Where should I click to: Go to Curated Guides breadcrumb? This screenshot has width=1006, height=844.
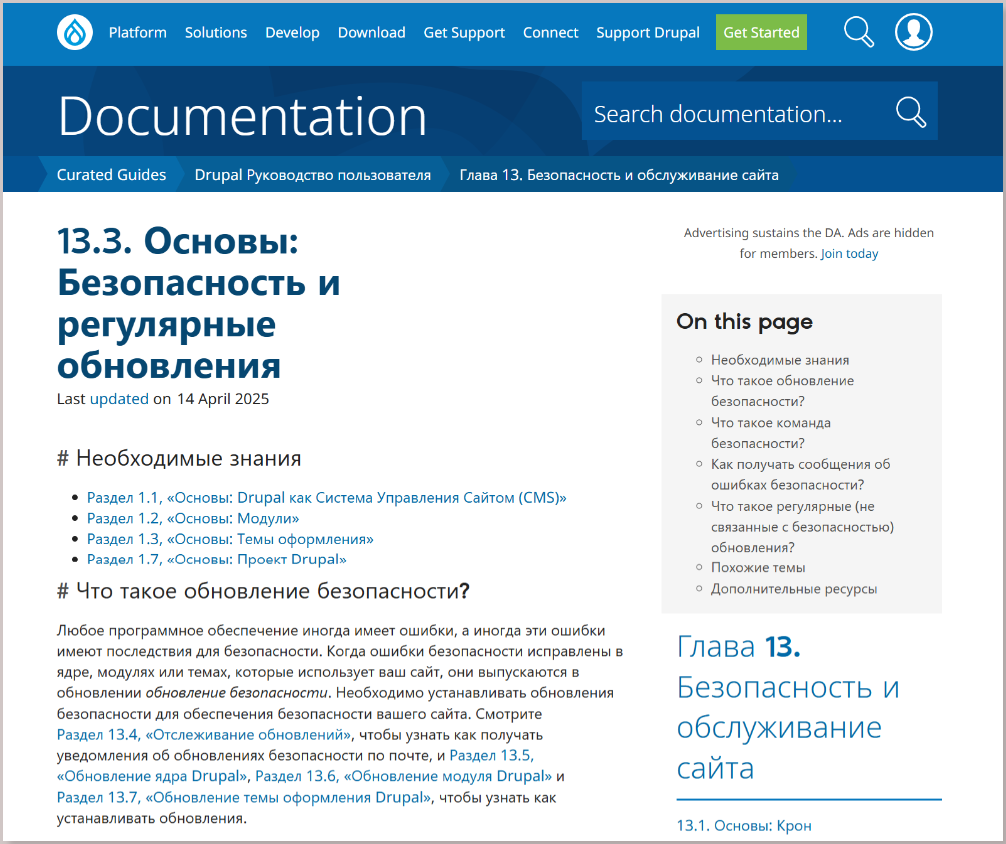111,175
